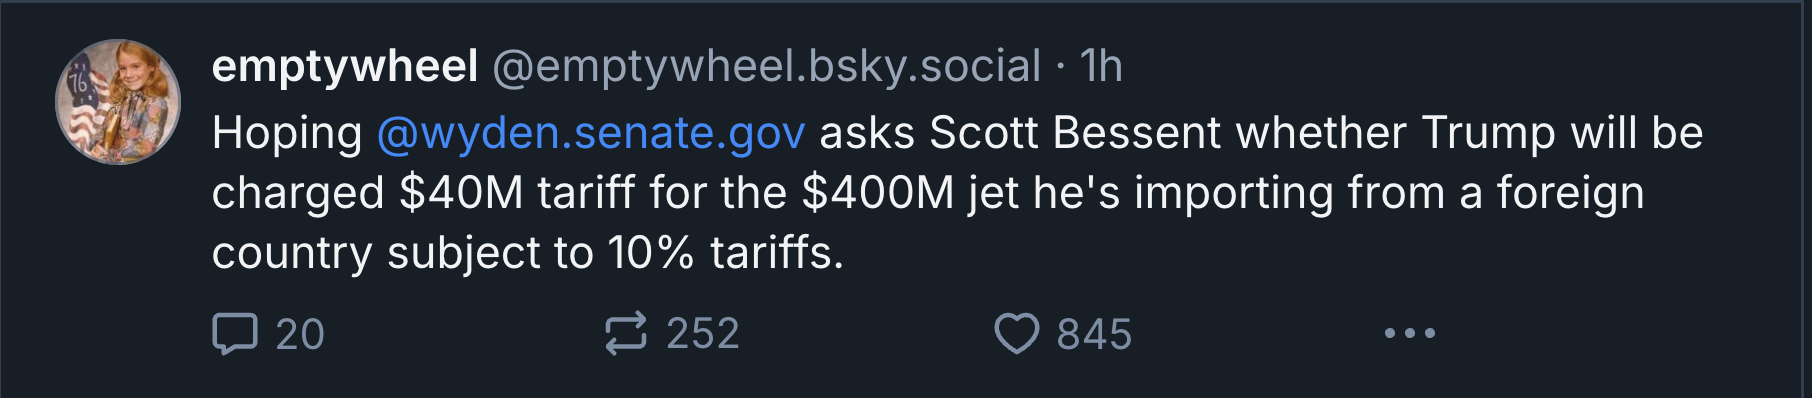1812x398 pixels.
Task: Click the emptywheel display name
Action: [345, 67]
